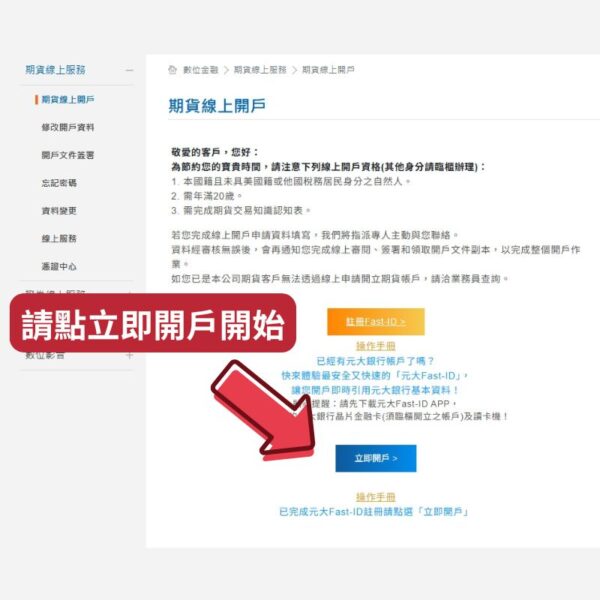Screen dimensions: 600x600
Task: Click 數位金融 breadcrumb link
Action: click(x=201, y=70)
